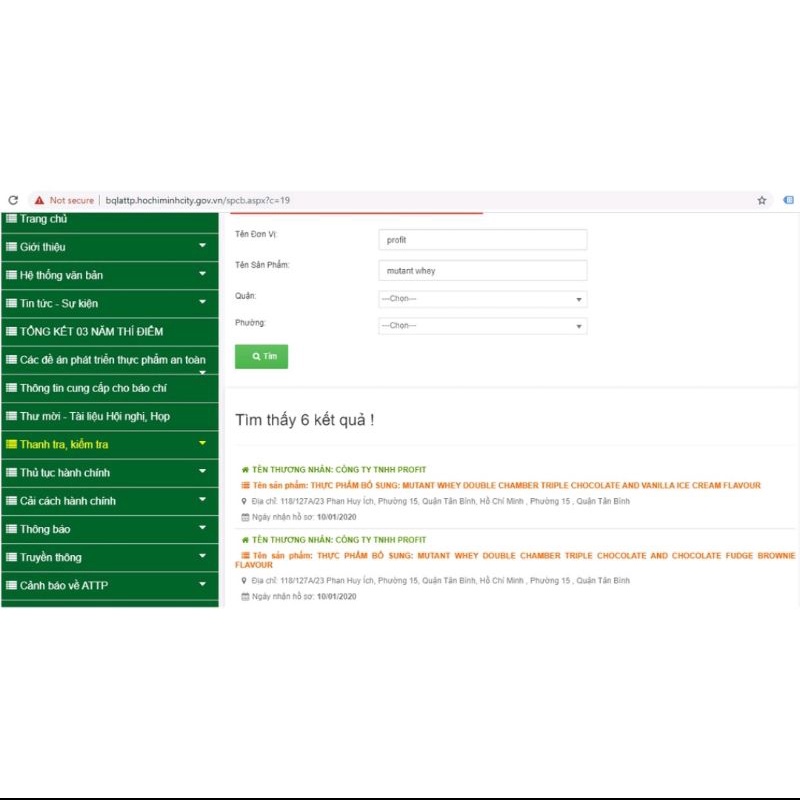Image resolution: width=800 pixels, height=800 pixels.
Task: Expand Giới thiệu dropdown arrow
Action: point(203,245)
